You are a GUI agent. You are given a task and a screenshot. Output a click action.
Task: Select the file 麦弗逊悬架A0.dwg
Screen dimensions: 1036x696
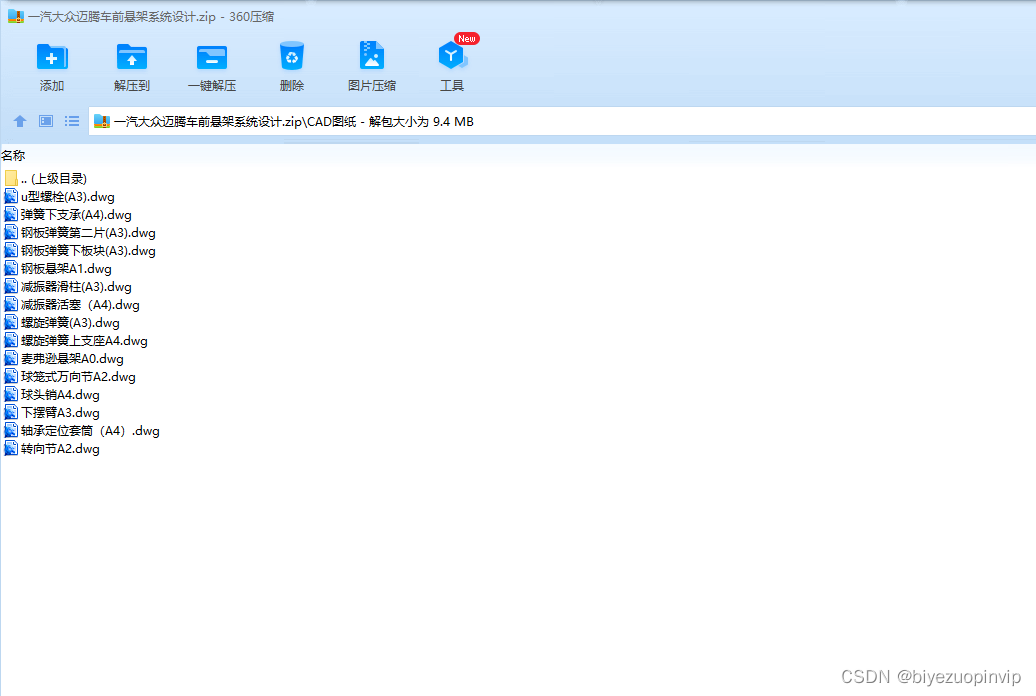point(72,359)
